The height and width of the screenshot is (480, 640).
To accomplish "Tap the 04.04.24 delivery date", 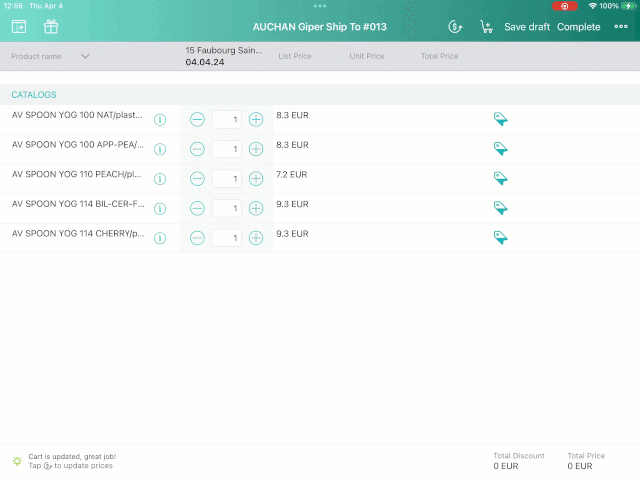I will [205, 62].
